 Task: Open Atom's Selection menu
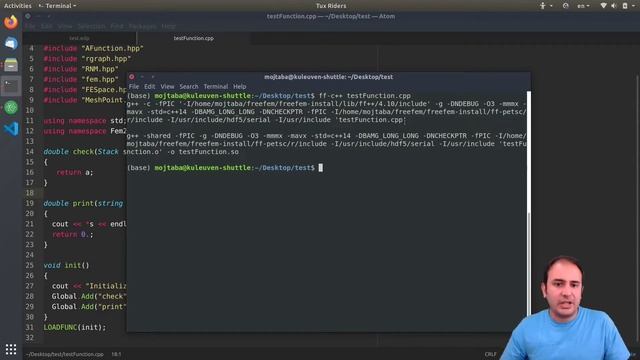[91, 26]
